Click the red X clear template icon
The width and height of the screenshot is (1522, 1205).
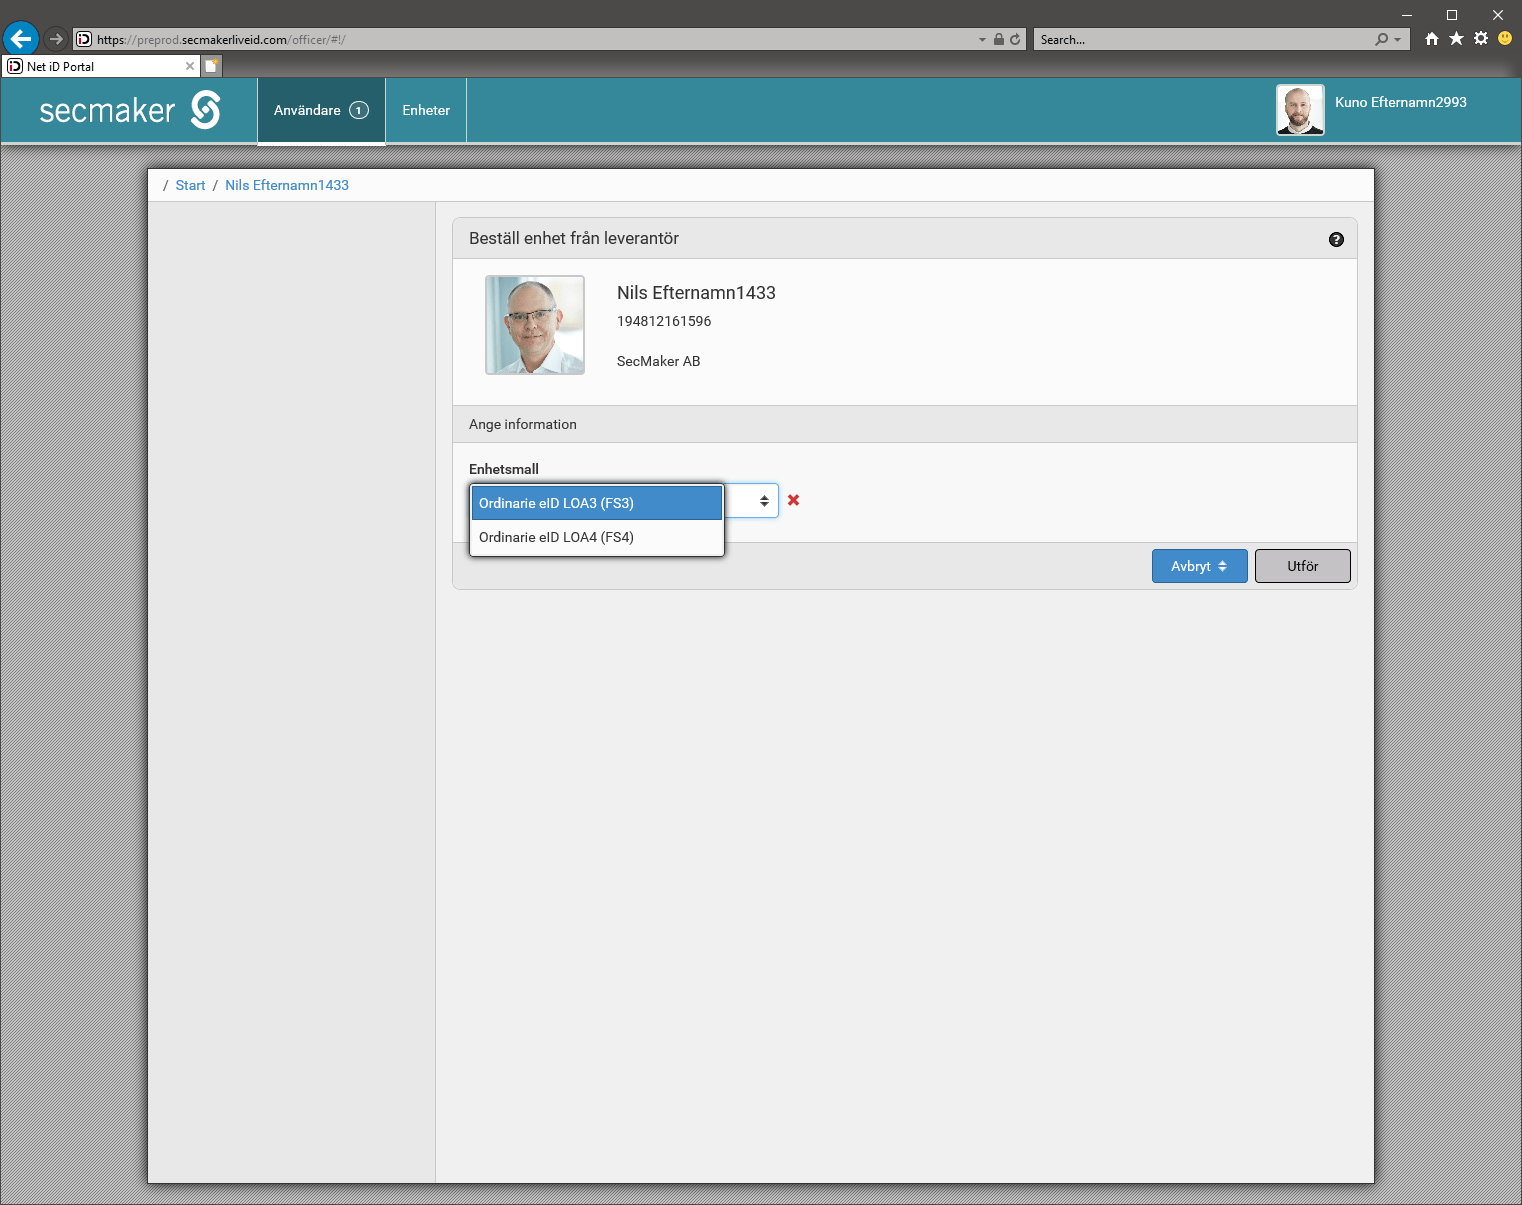[x=793, y=500]
